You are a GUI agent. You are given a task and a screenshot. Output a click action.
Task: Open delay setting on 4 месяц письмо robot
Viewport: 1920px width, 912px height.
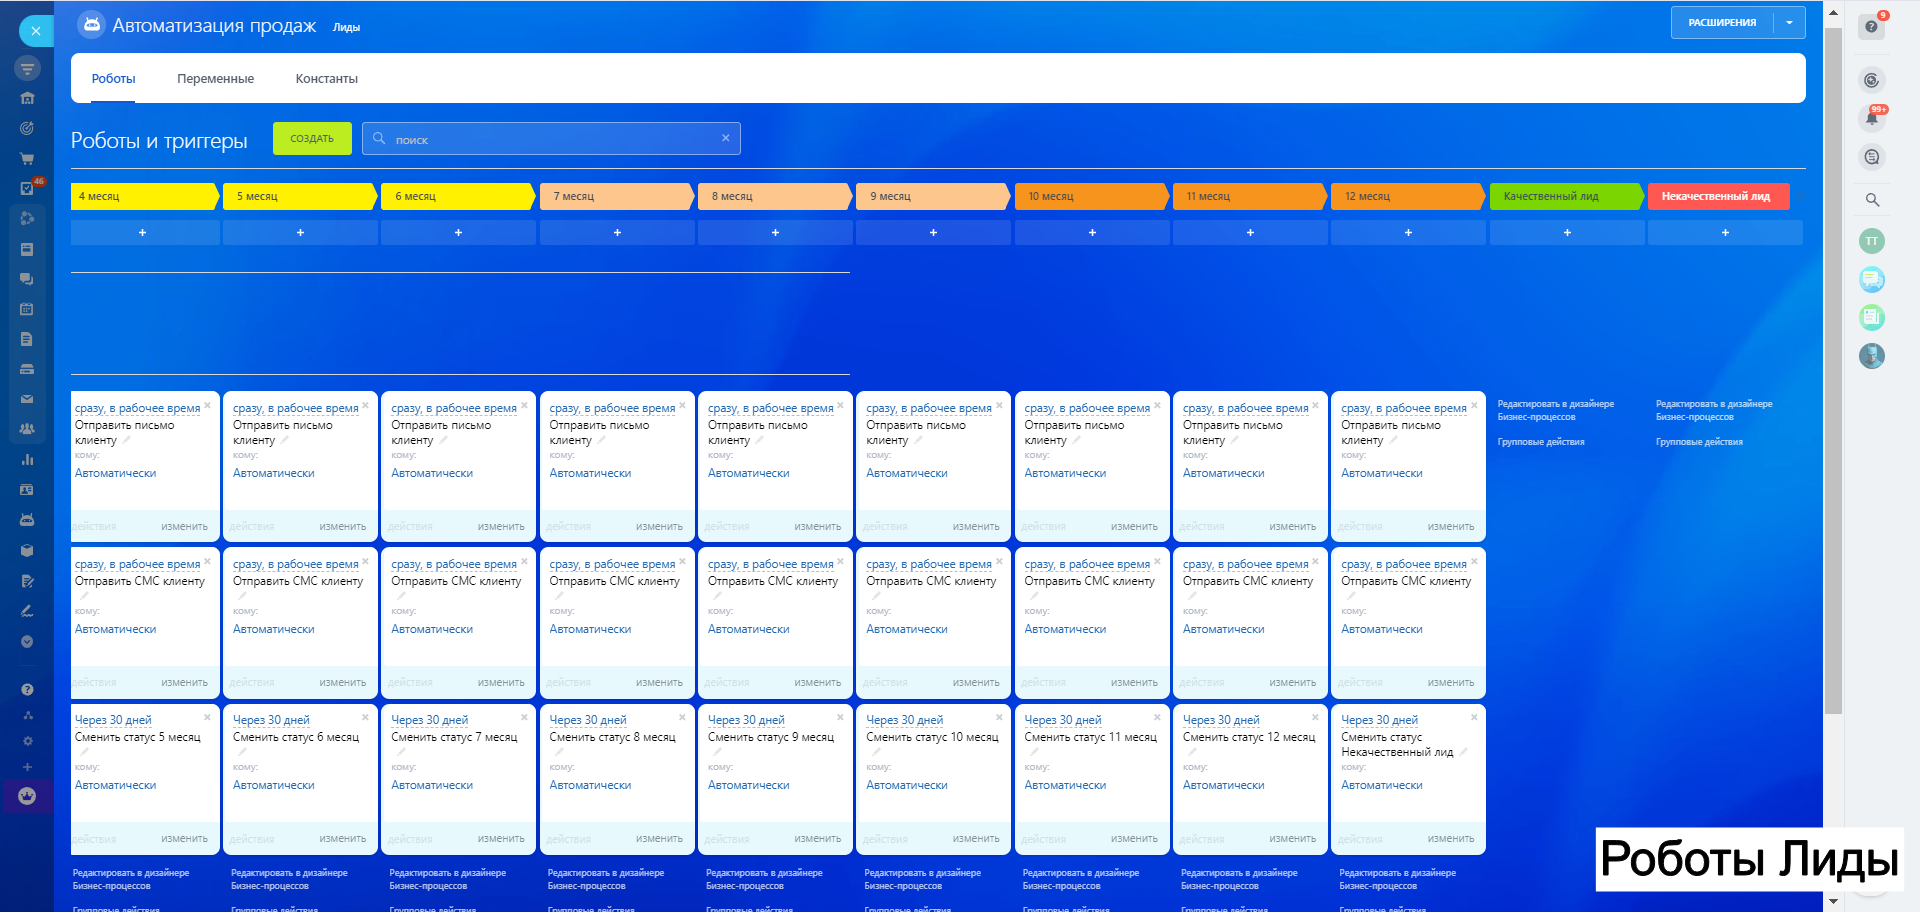click(137, 408)
